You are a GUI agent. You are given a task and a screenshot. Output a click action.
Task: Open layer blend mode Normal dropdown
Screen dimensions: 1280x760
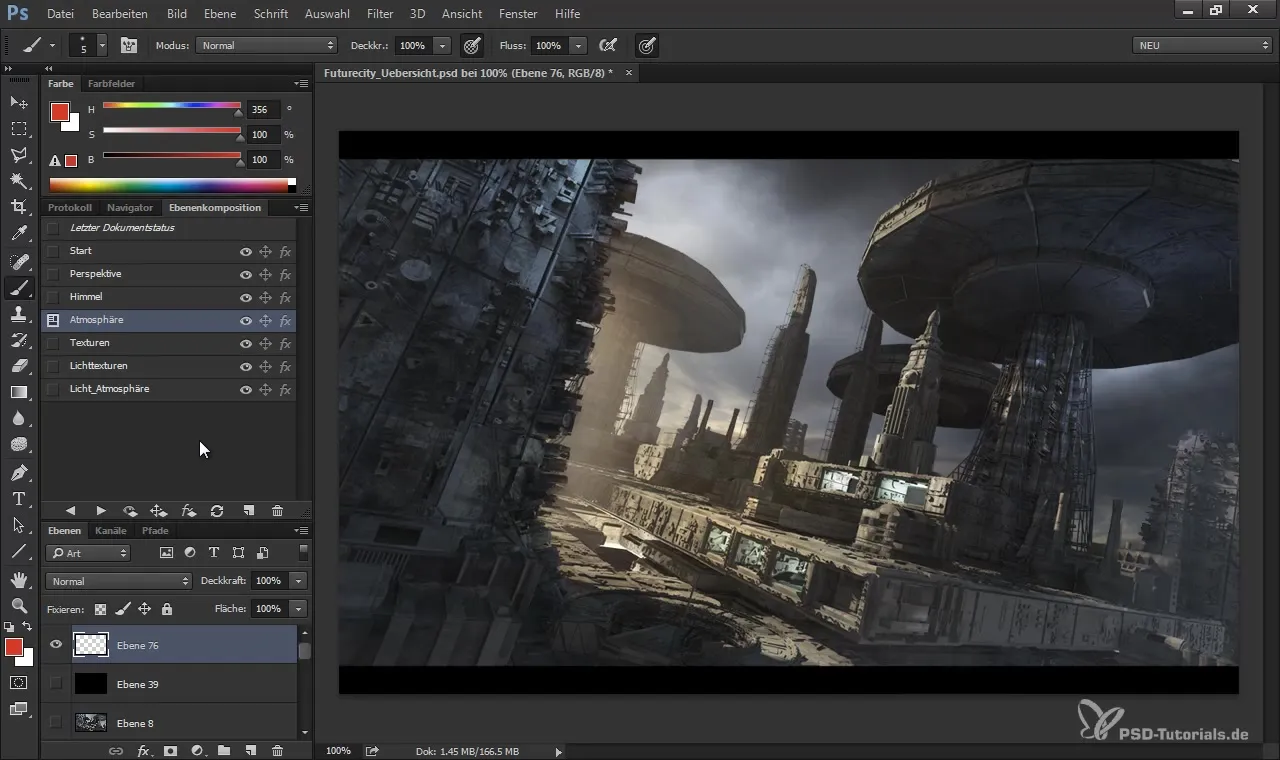pyautogui.click(x=118, y=581)
